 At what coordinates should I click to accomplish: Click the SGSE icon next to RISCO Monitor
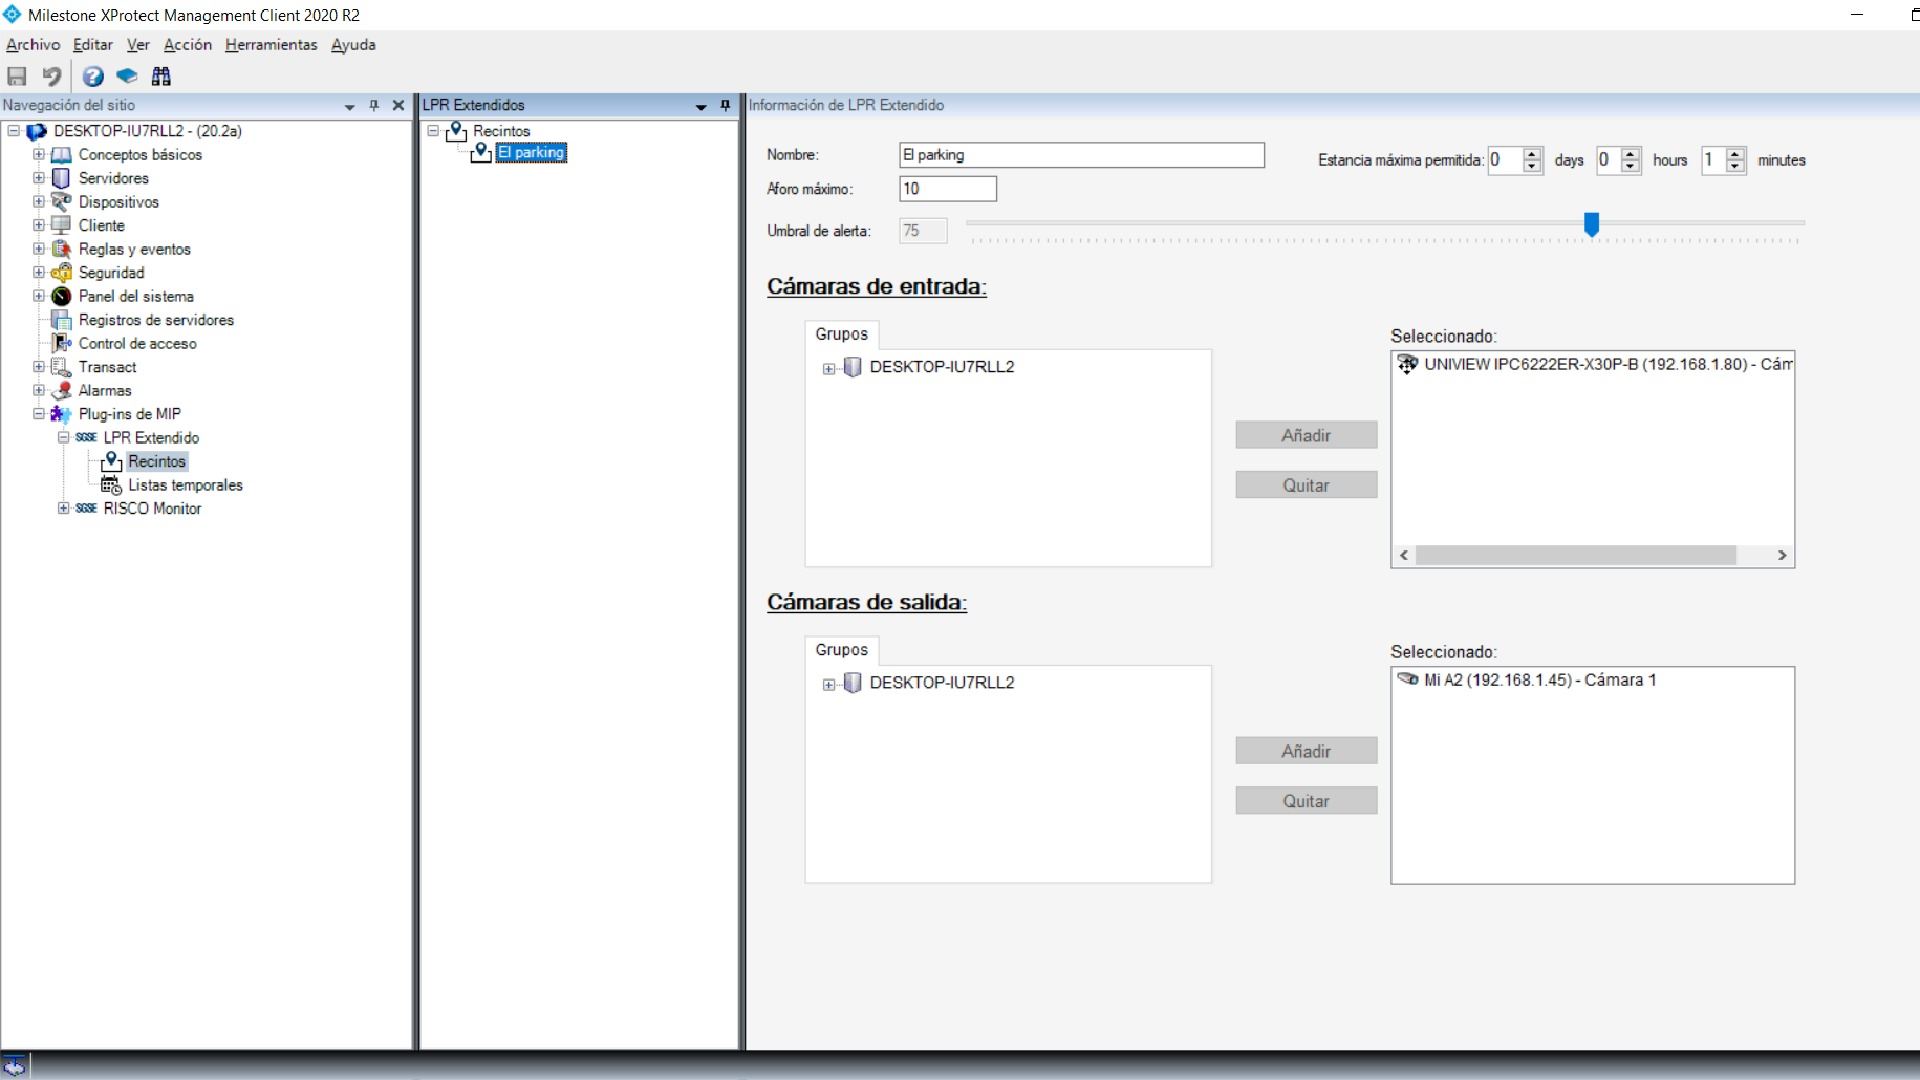point(86,508)
